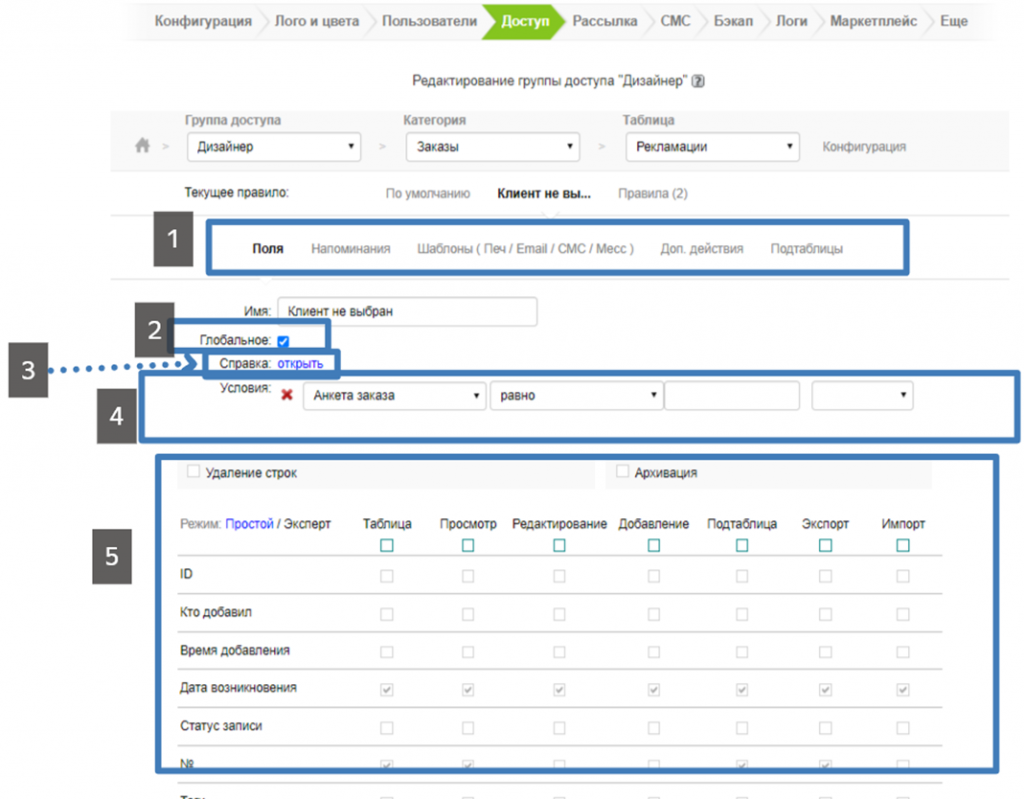Toggle the Глобальное checkbox

pyautogui.click(x=283, y=342)
